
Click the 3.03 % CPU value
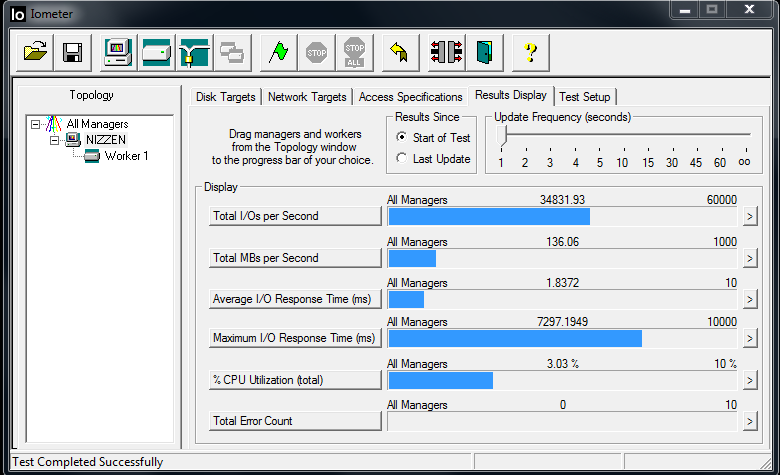coord(563,364)
